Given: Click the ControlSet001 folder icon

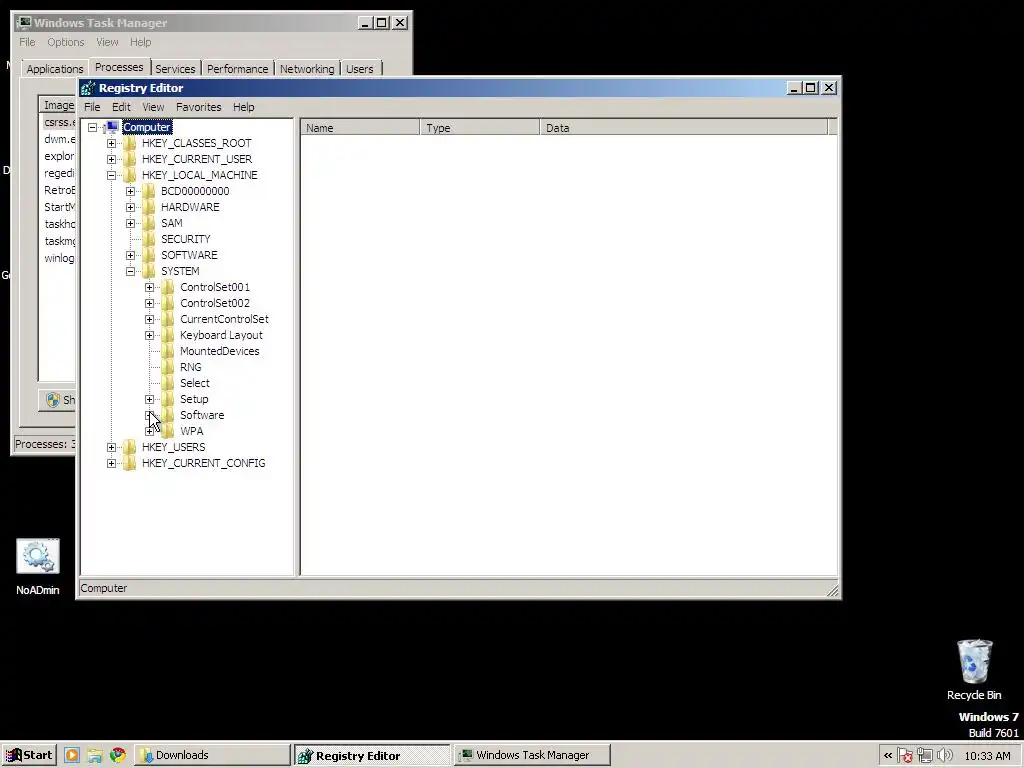Looking at the screenshot, I should 168,287.
